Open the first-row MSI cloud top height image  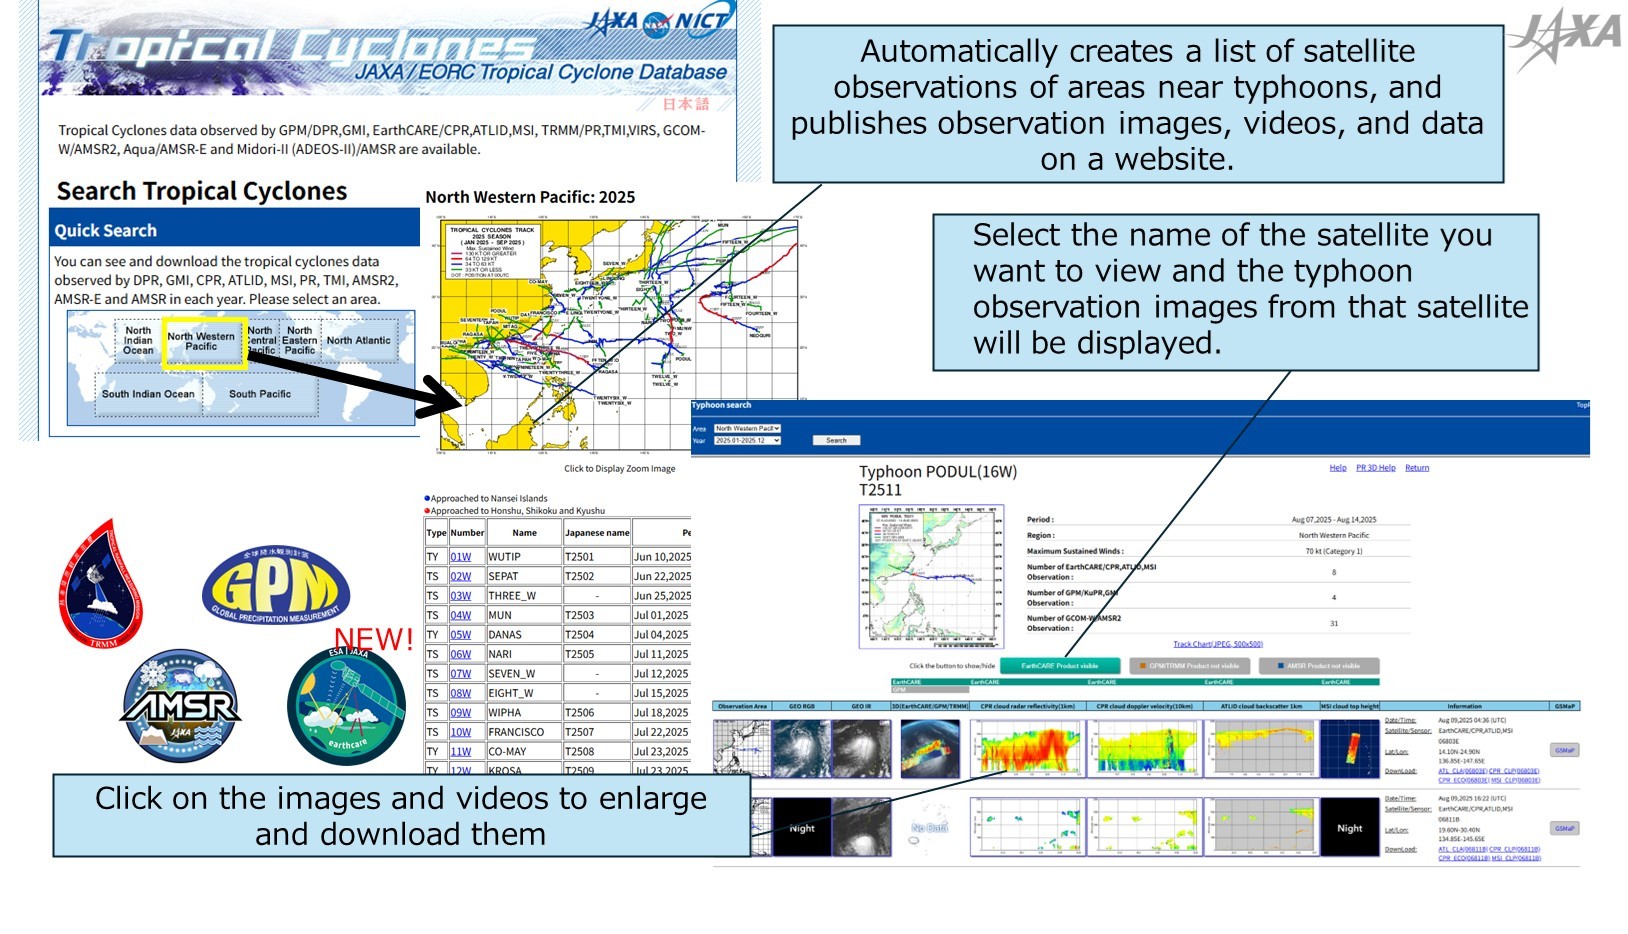pos(1350,748)
